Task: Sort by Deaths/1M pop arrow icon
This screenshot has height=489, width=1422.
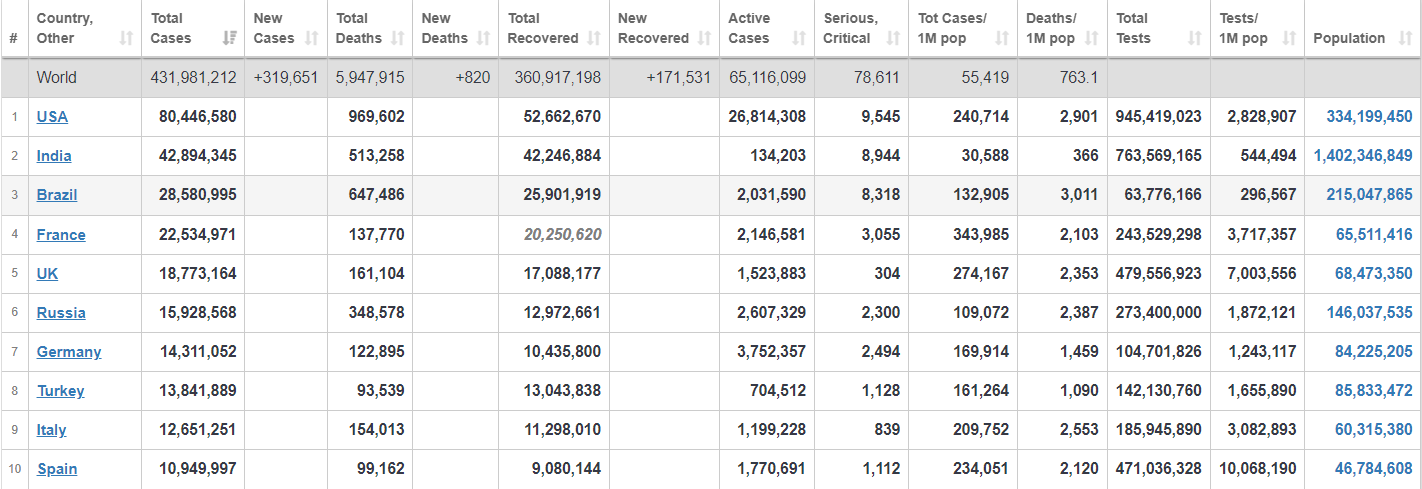Action: click(x=1091, y=38)
